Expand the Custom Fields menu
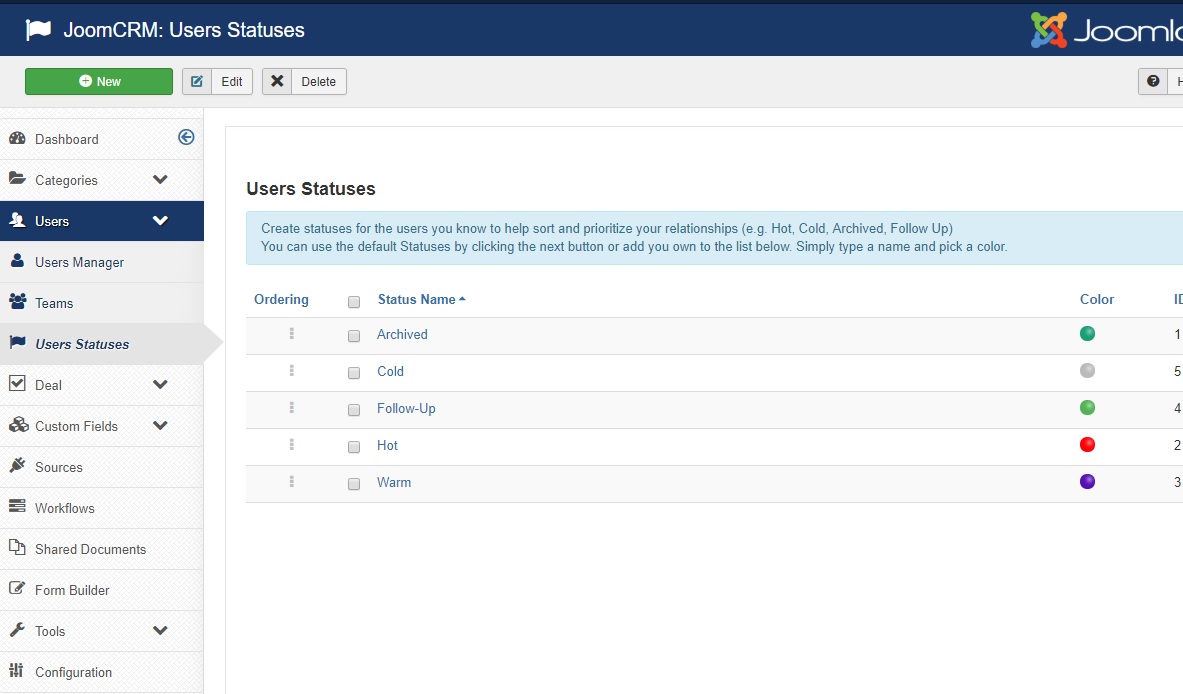 (x=159, y=425)
